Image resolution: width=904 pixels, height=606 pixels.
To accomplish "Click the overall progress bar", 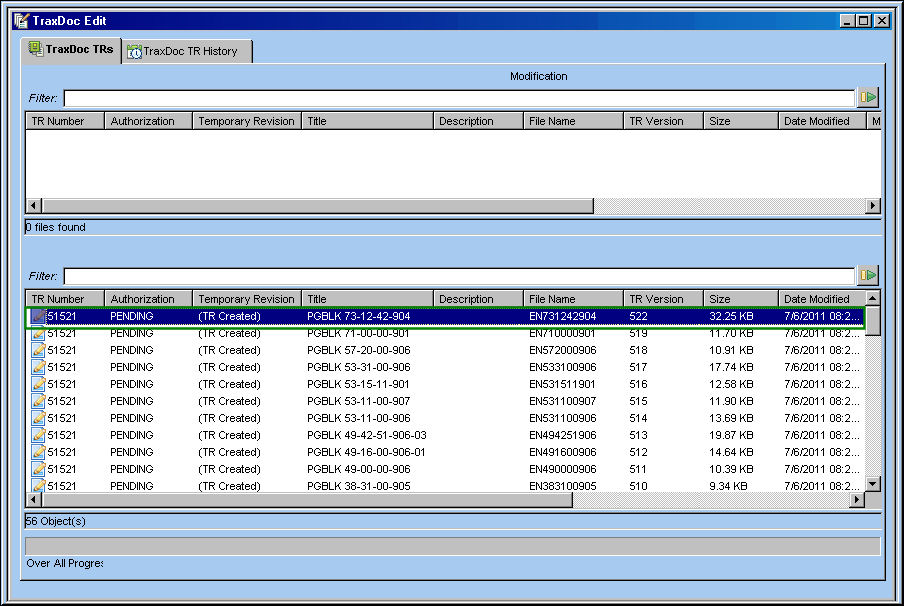I will [x=453, y=546].
